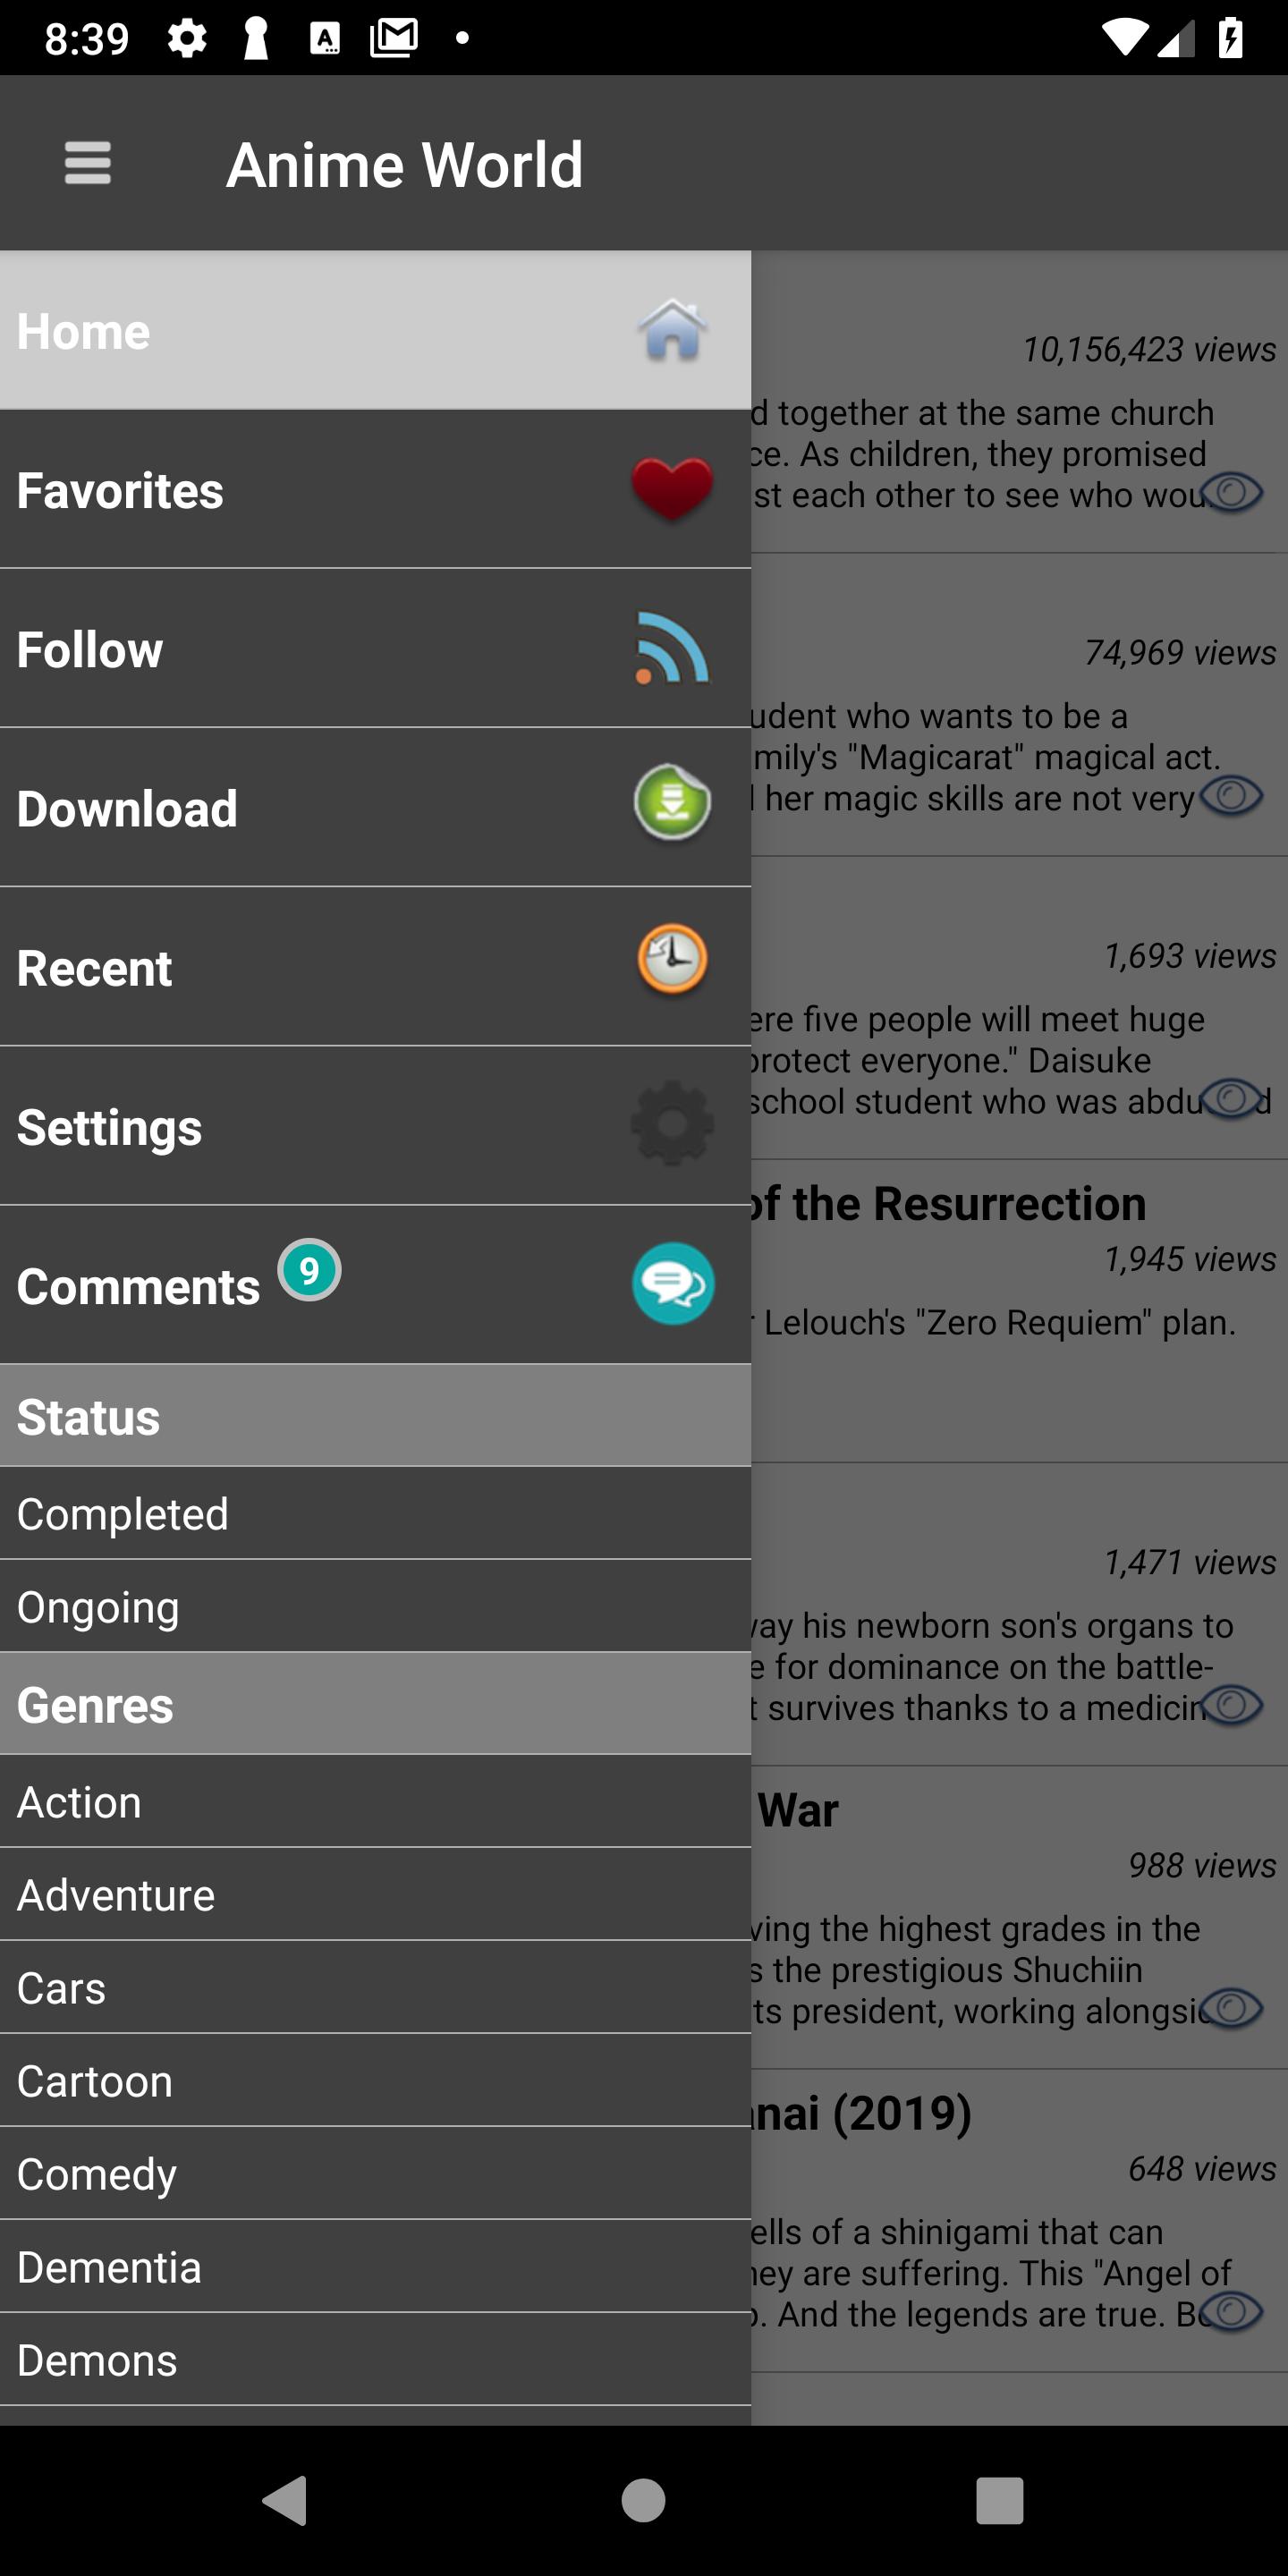
Task: Tap the hamburger menu icon
Action: (88, 163)
